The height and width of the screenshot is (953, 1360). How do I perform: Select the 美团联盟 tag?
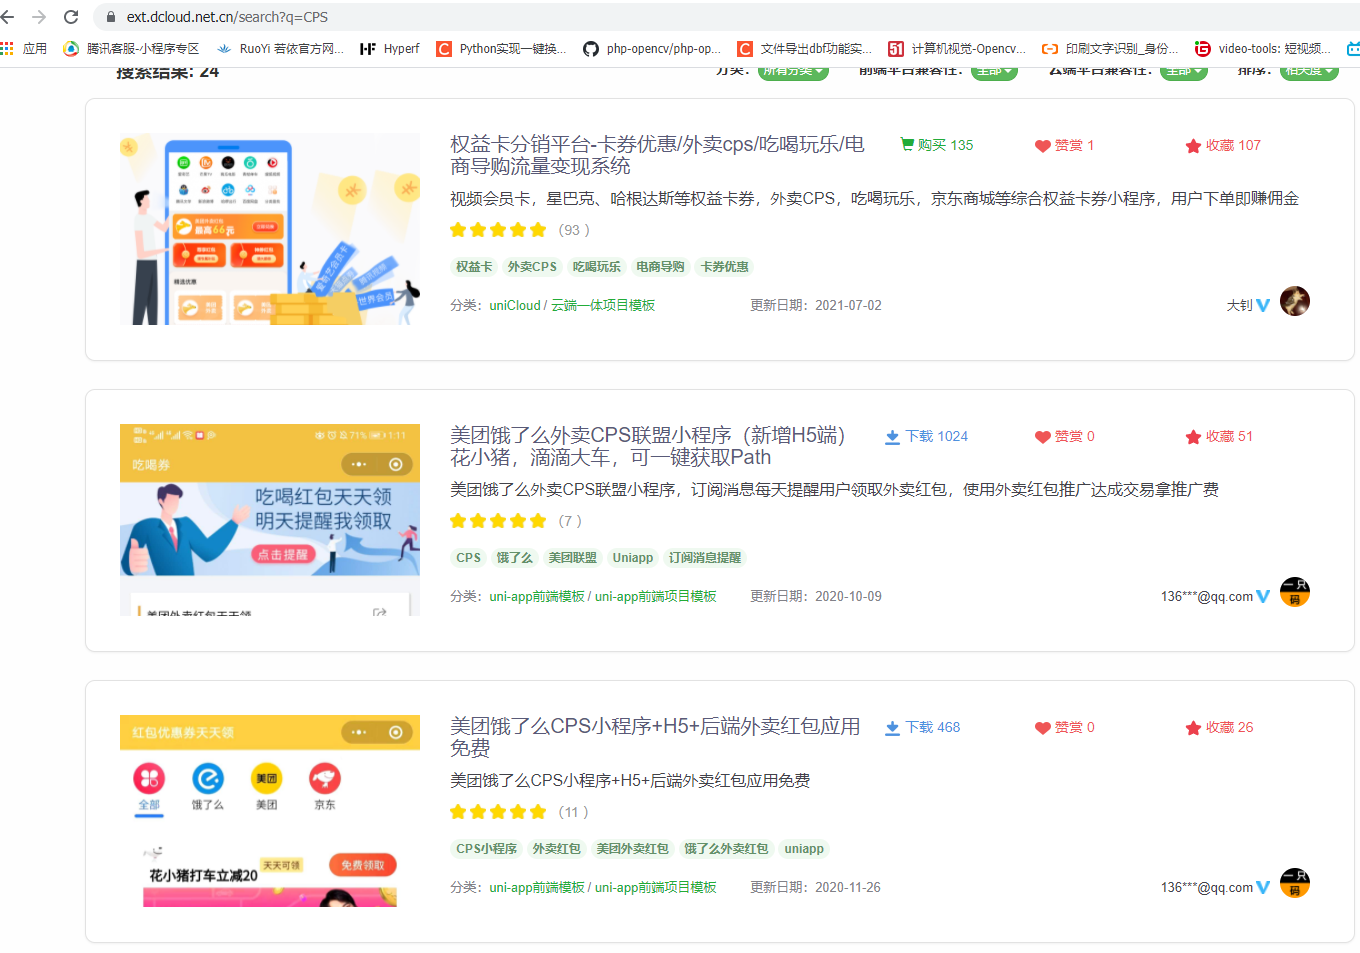(x=573, y=558)
